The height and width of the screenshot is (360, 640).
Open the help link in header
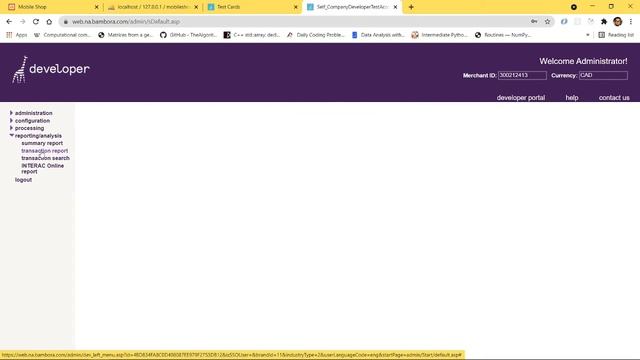[x=571, y=98]
